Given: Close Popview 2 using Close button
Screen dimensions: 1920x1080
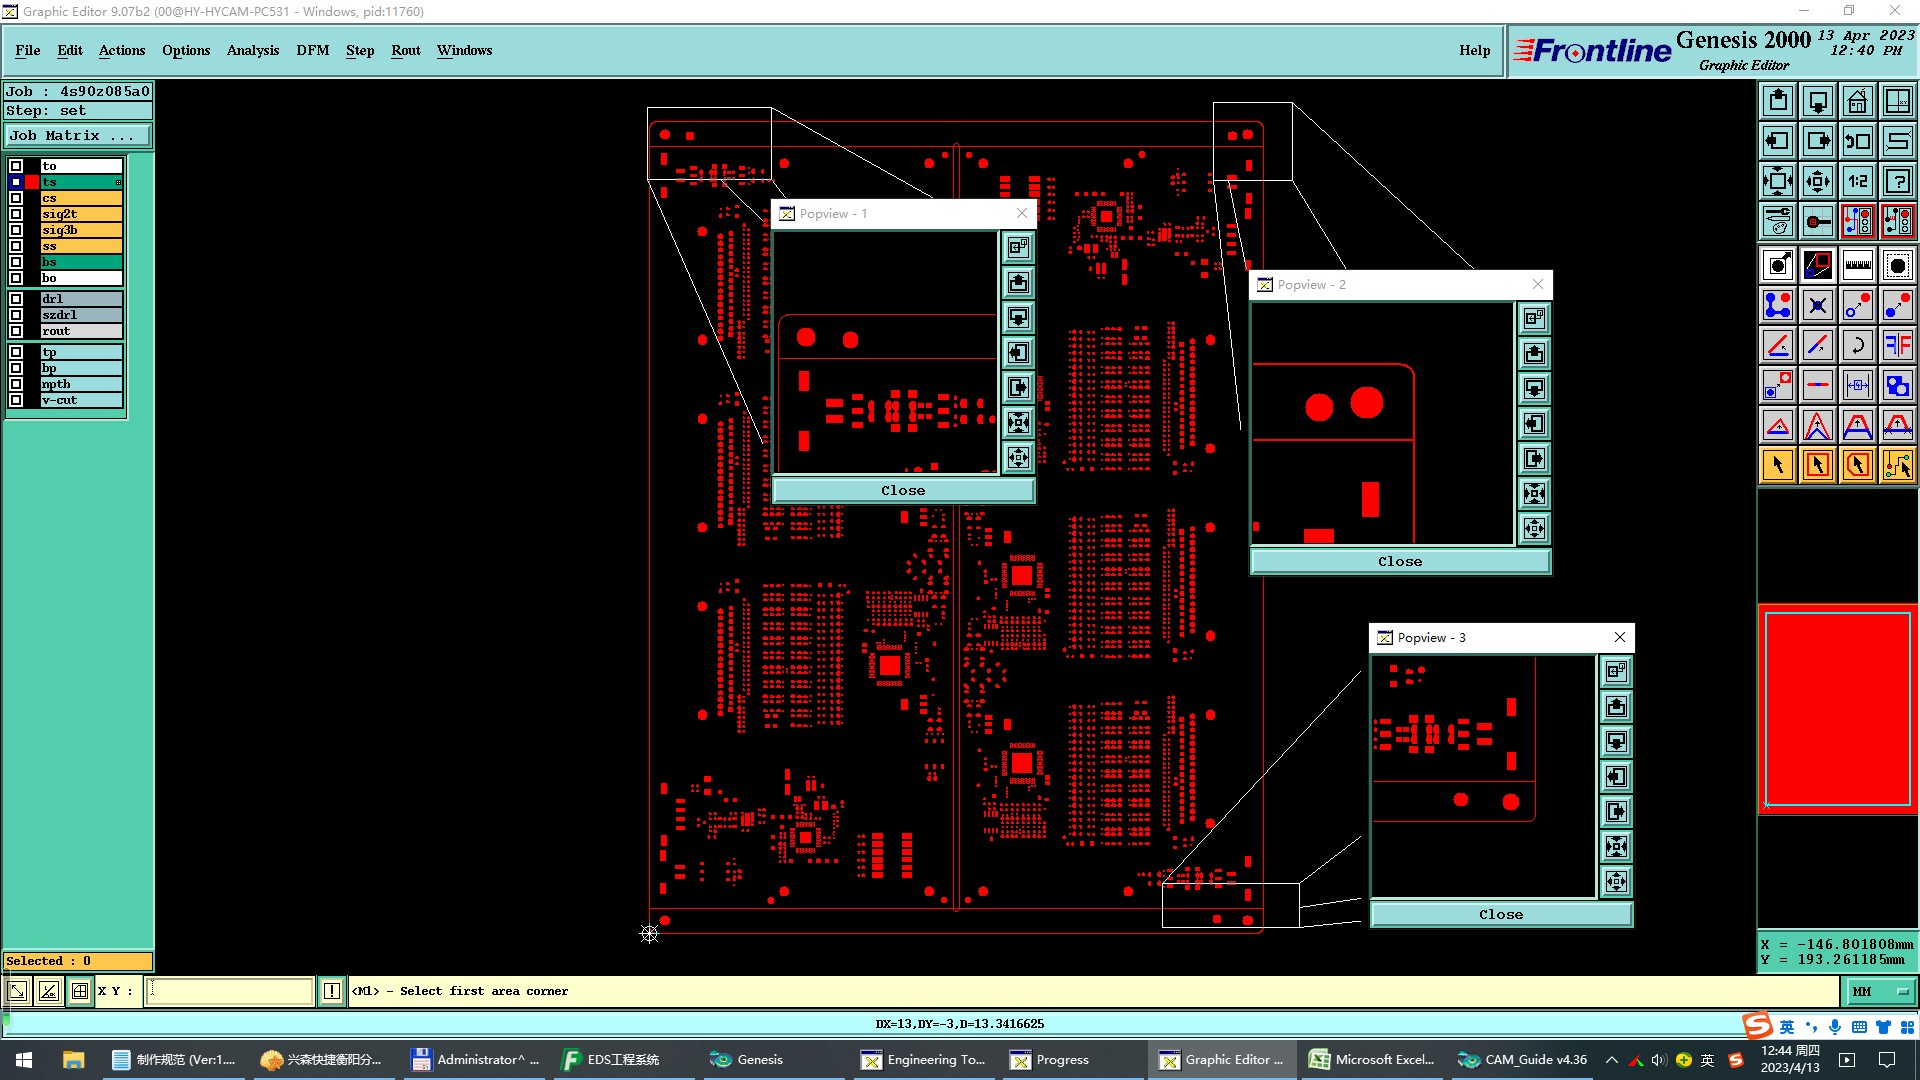Looking at the screenshot, I should (x=1399, y=562).
